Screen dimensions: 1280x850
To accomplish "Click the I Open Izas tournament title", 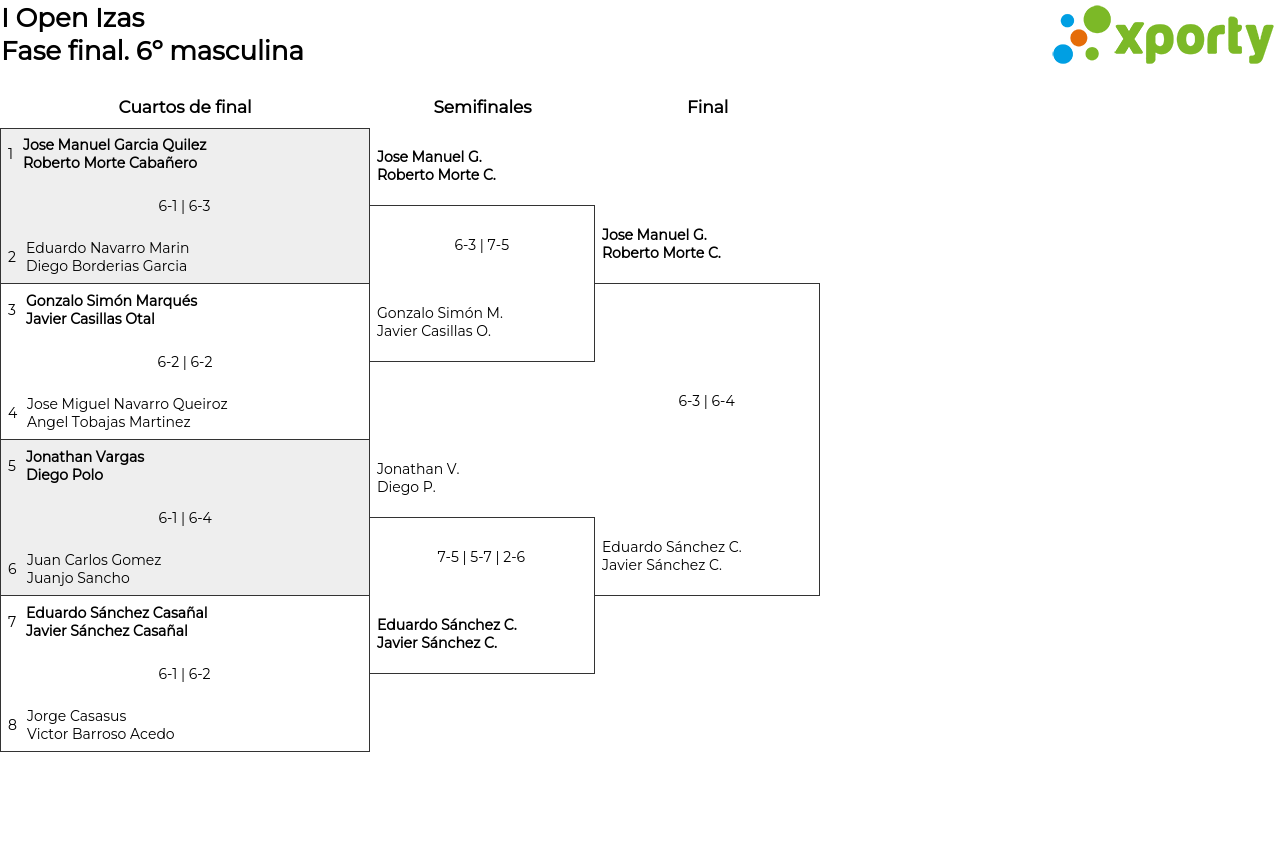I will point(73,18).
